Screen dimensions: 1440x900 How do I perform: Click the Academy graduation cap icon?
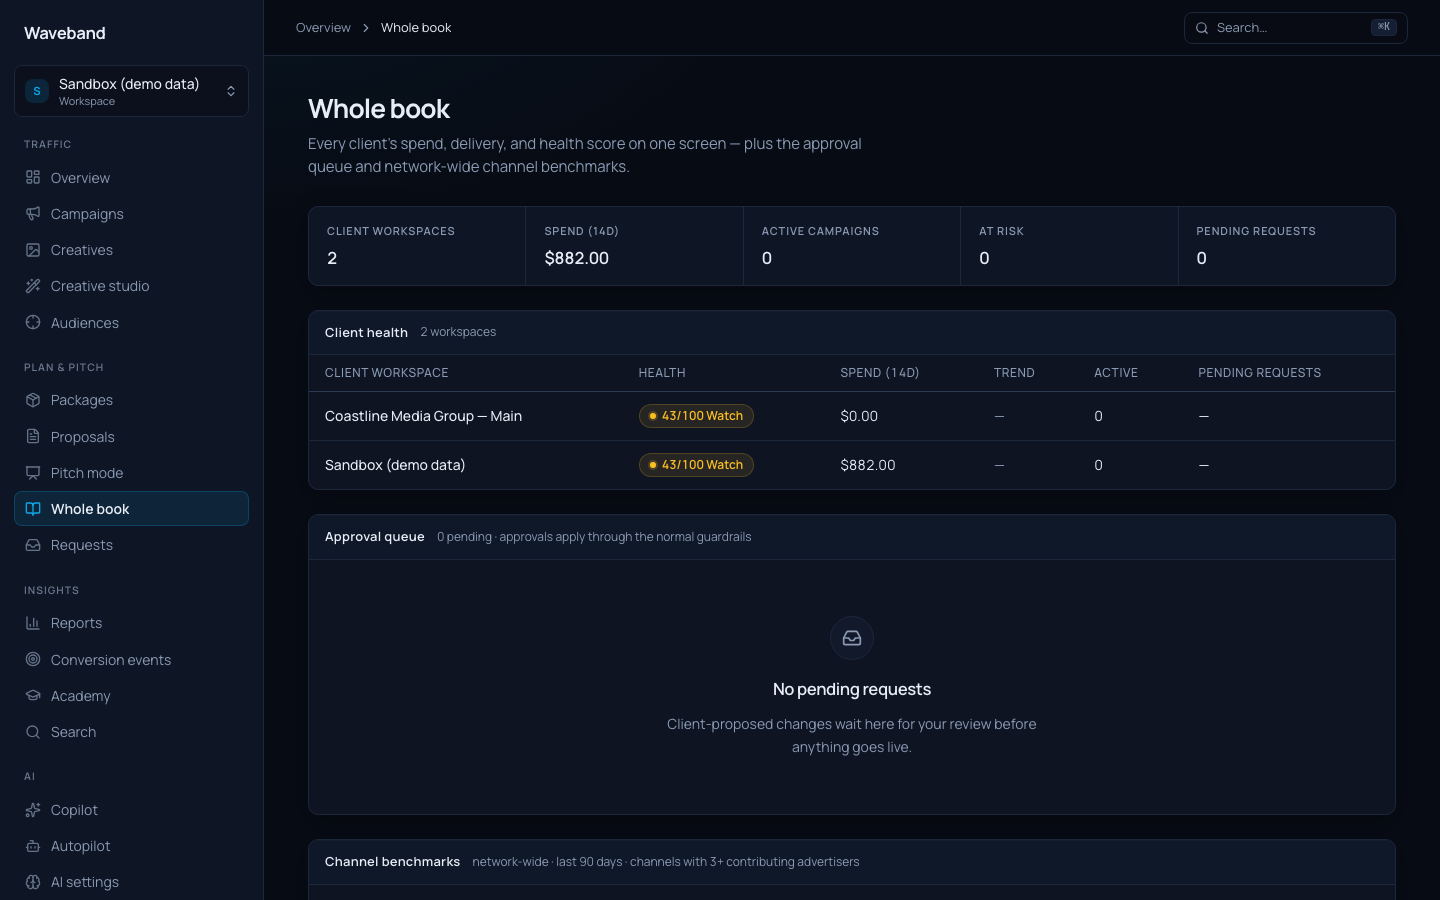tap(33, 695)
